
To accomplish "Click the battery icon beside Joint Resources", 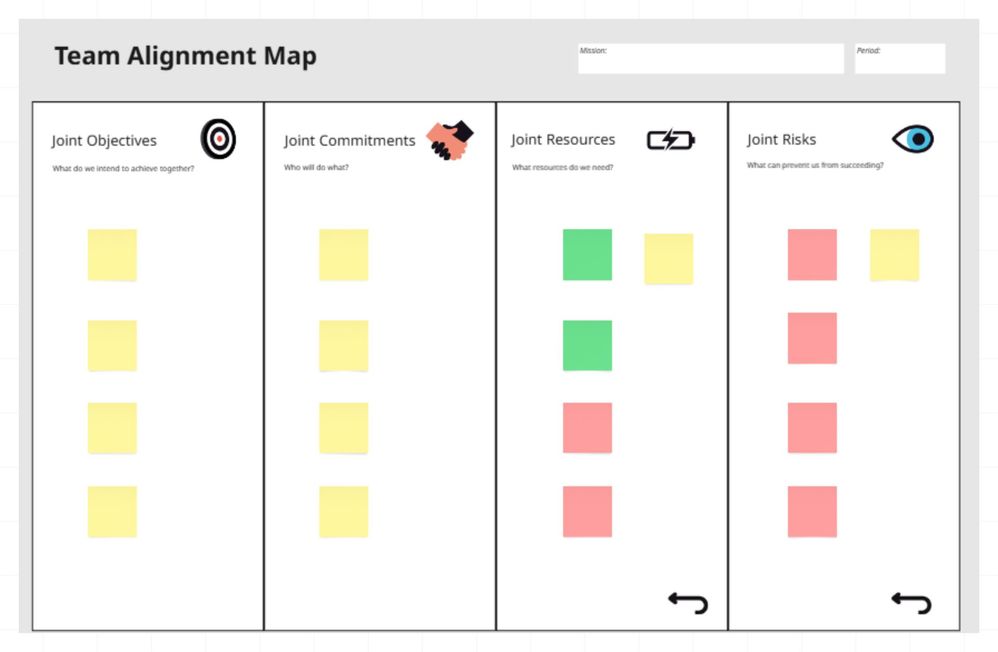I will click(x=671, y=139).
